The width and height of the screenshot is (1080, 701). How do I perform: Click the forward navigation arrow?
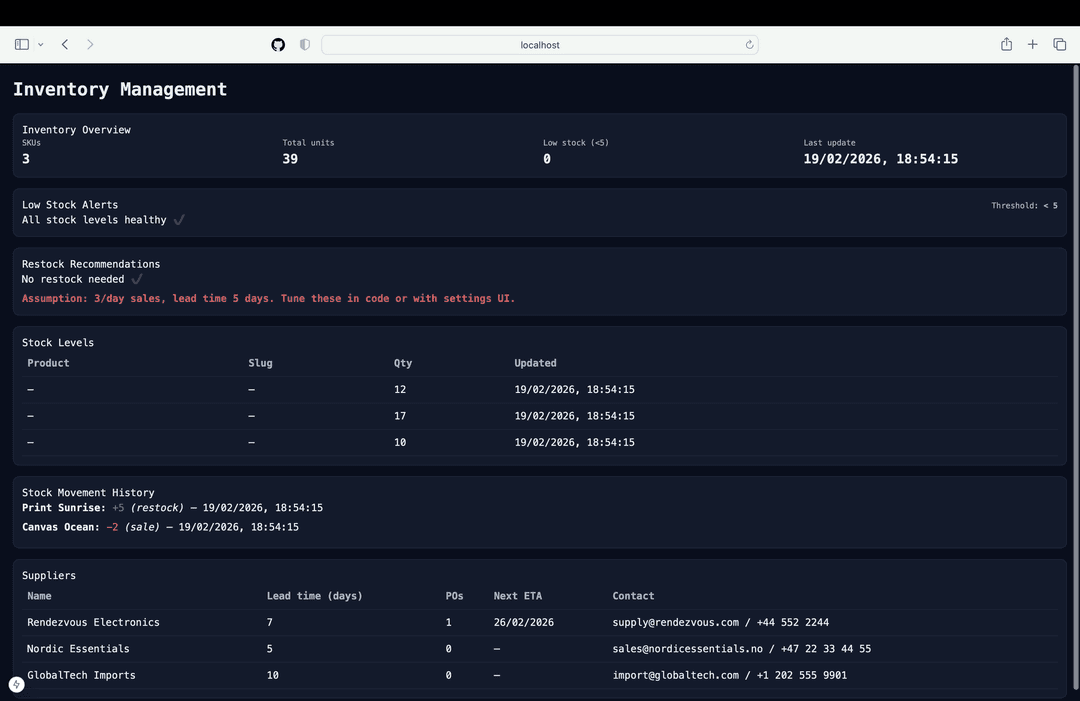90,44
